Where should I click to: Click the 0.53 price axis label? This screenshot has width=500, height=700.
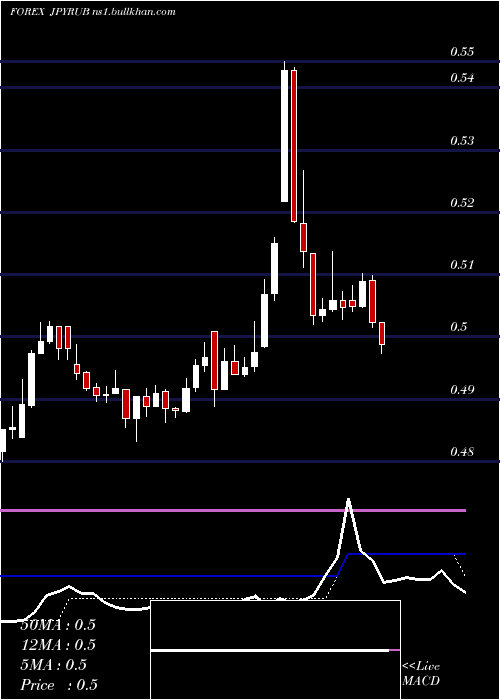point(462,141)
